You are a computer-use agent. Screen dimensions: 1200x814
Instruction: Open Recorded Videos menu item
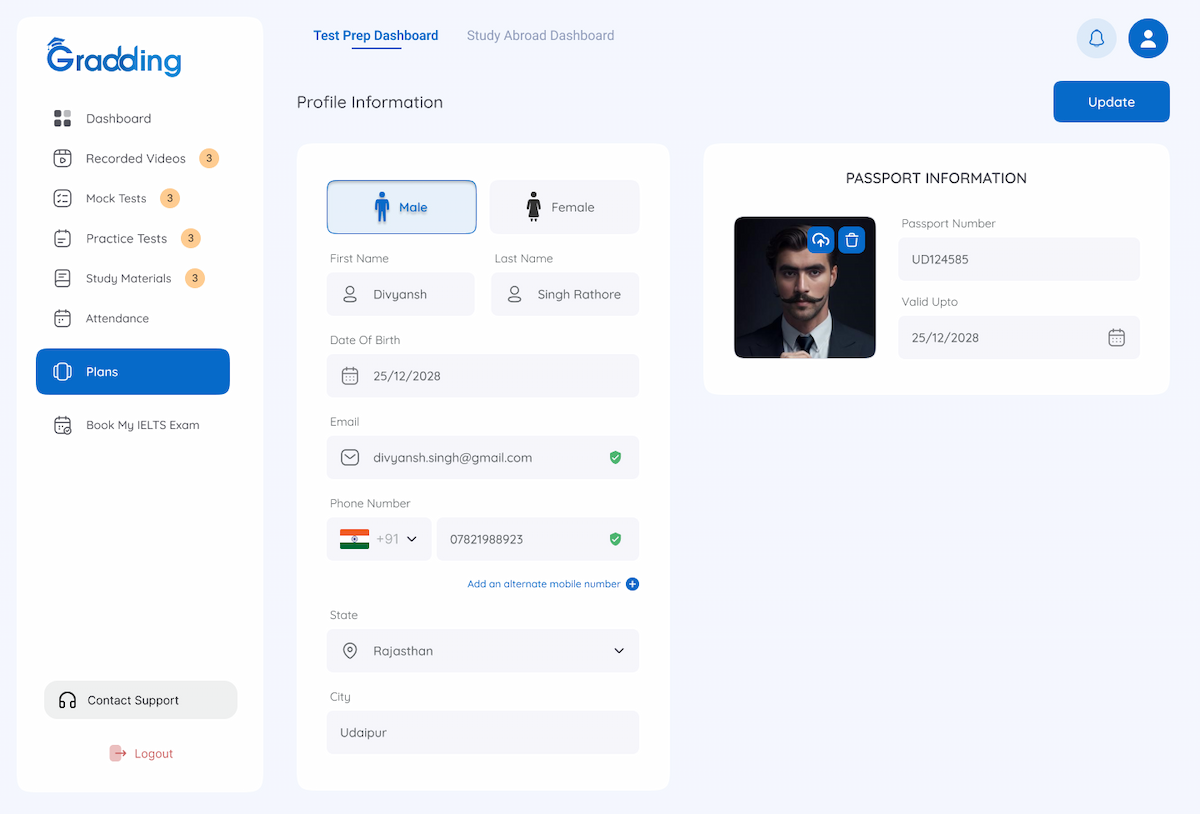coord(135,158)
